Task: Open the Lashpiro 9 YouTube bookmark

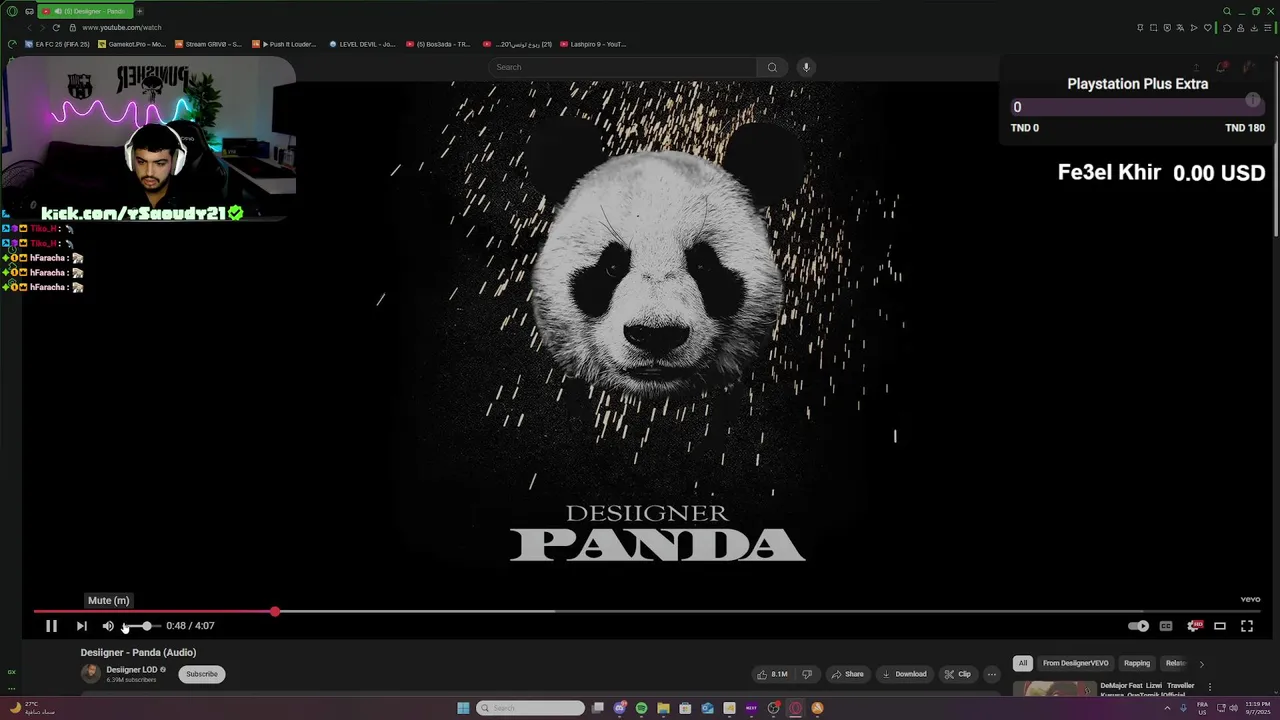Action: pyautogui.click(x=594, y=44)
